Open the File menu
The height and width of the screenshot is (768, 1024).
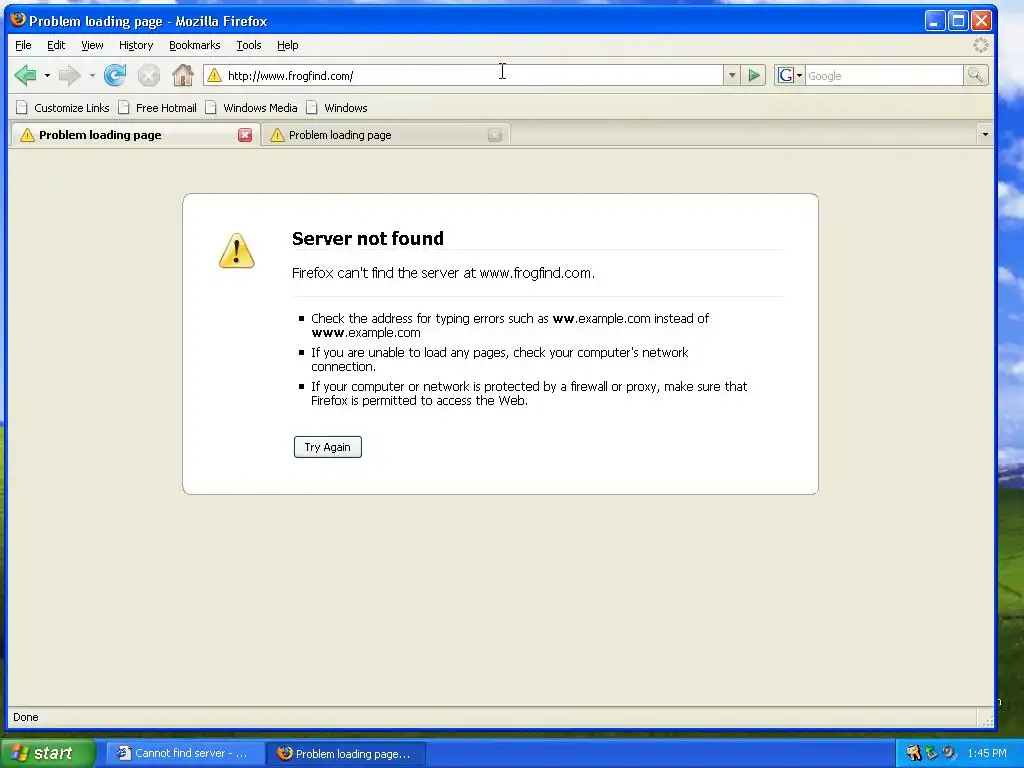[23, 45]
